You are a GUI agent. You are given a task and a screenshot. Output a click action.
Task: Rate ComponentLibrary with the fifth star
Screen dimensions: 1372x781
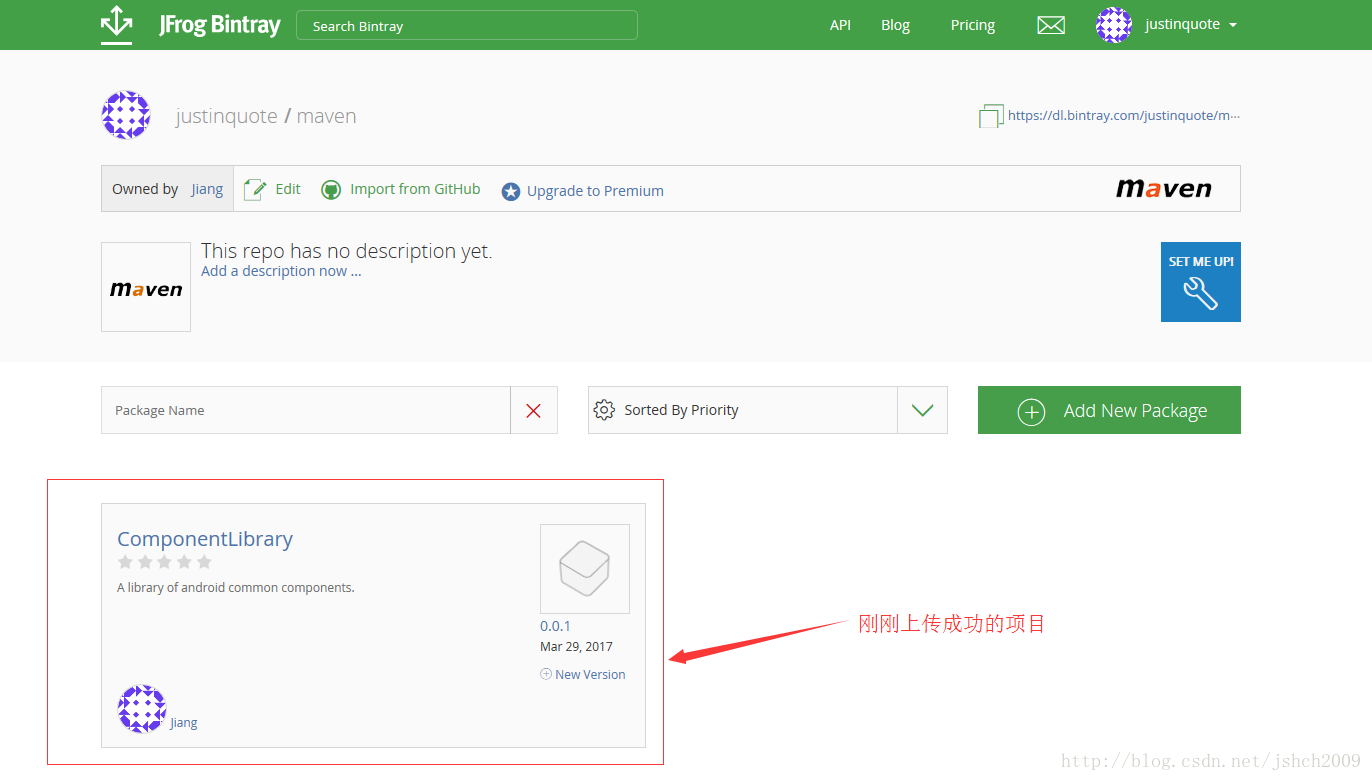tap(204, 562)
